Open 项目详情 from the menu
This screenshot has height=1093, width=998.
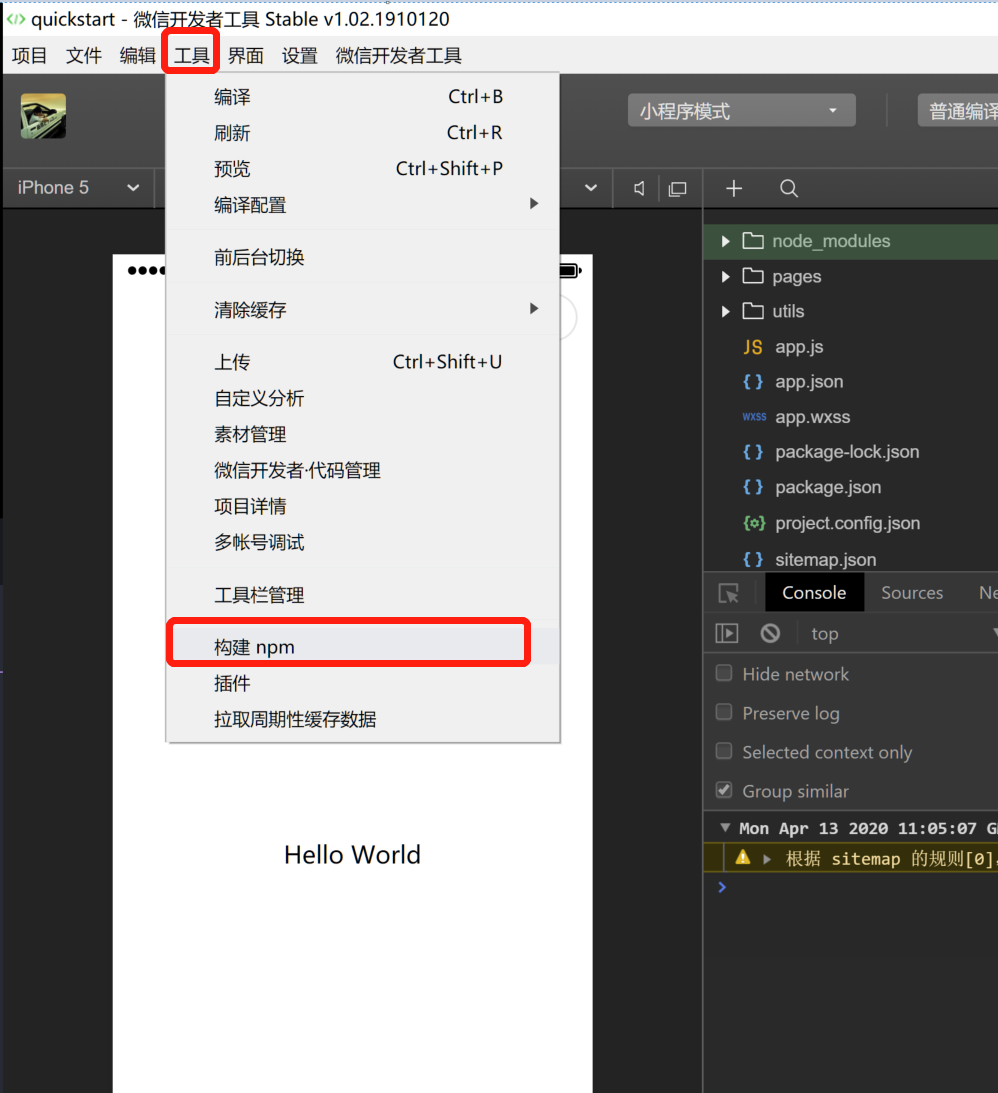coord(362,506)
